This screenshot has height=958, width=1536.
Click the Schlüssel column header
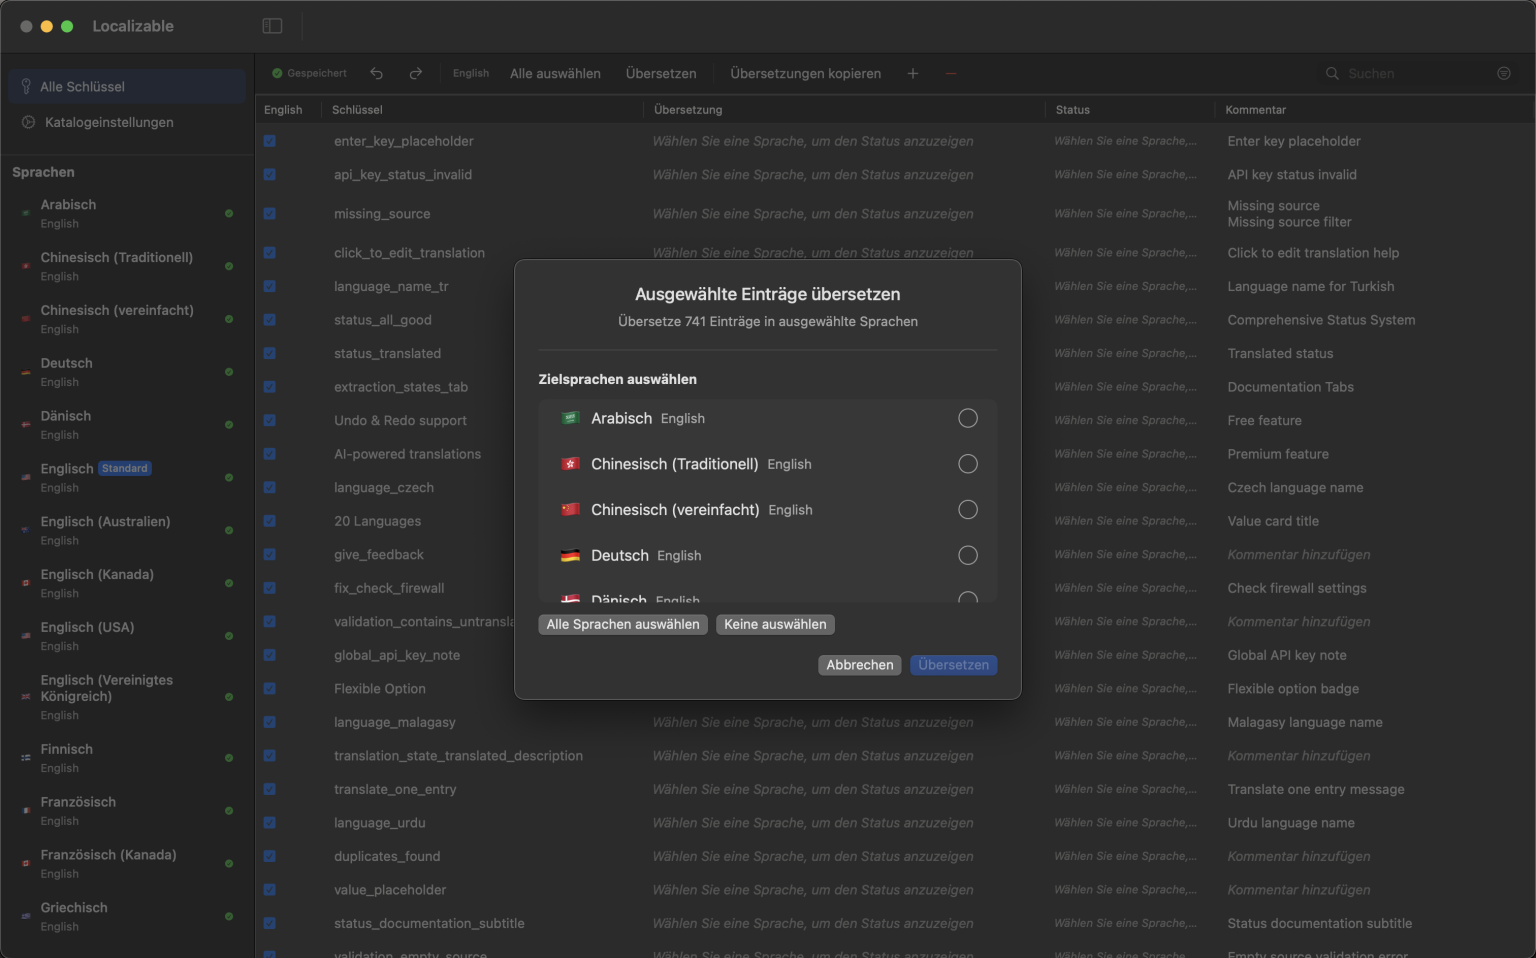[x=357, y=110]
